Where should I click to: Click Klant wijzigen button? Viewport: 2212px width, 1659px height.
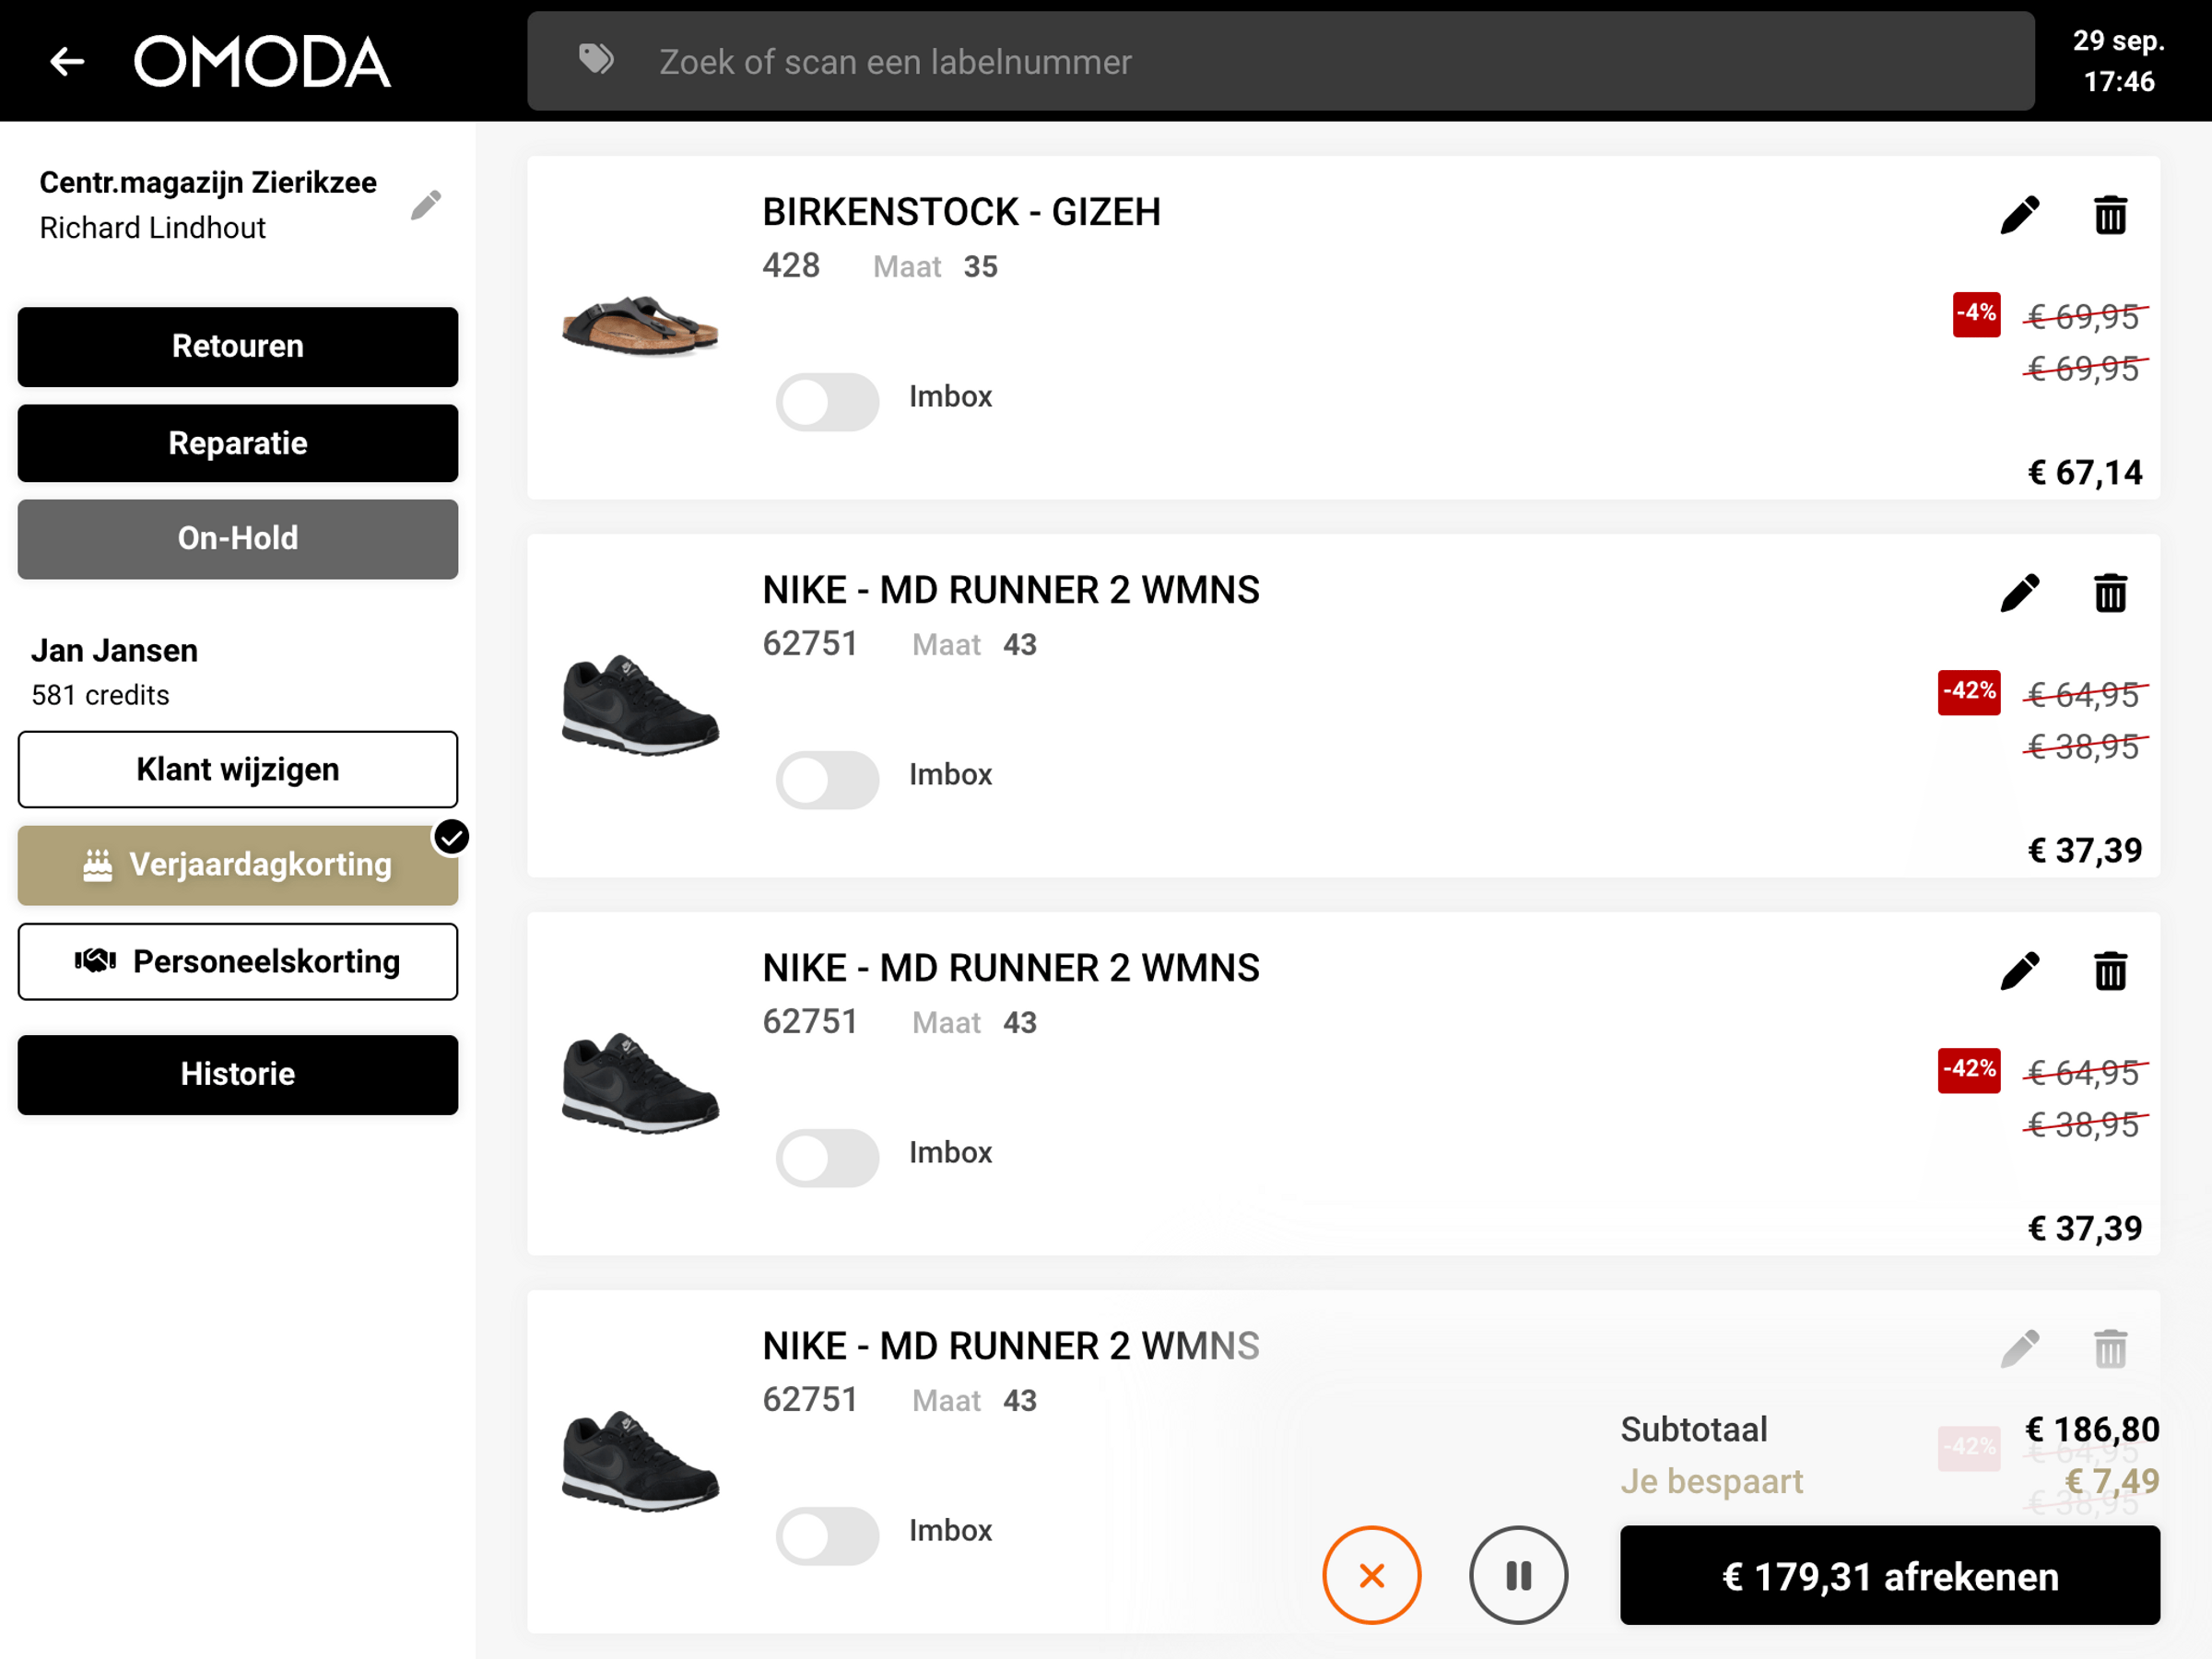click(238, 769)
